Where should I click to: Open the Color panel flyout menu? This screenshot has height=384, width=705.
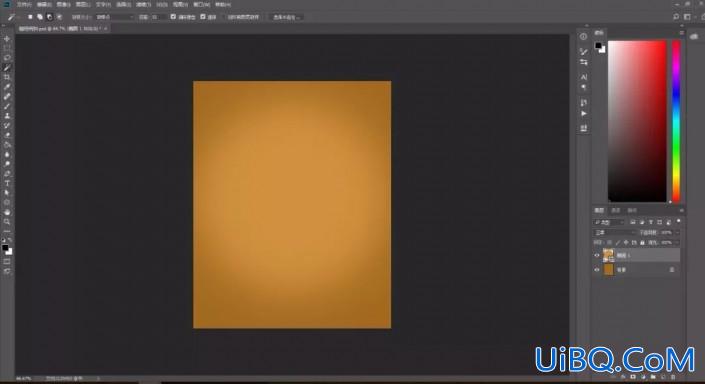click(682, 33)
